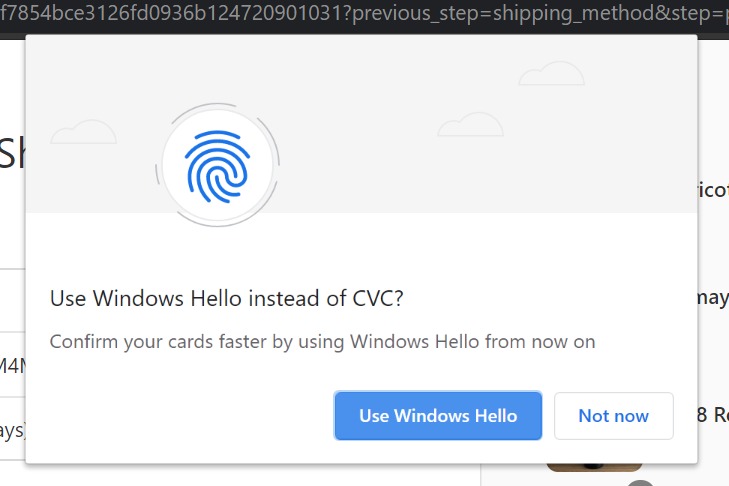The width and height of the screenshot is (729, 486).
Task: Click the cloud illustration at the dialog's top right
Action: click(x=551, y=72)
